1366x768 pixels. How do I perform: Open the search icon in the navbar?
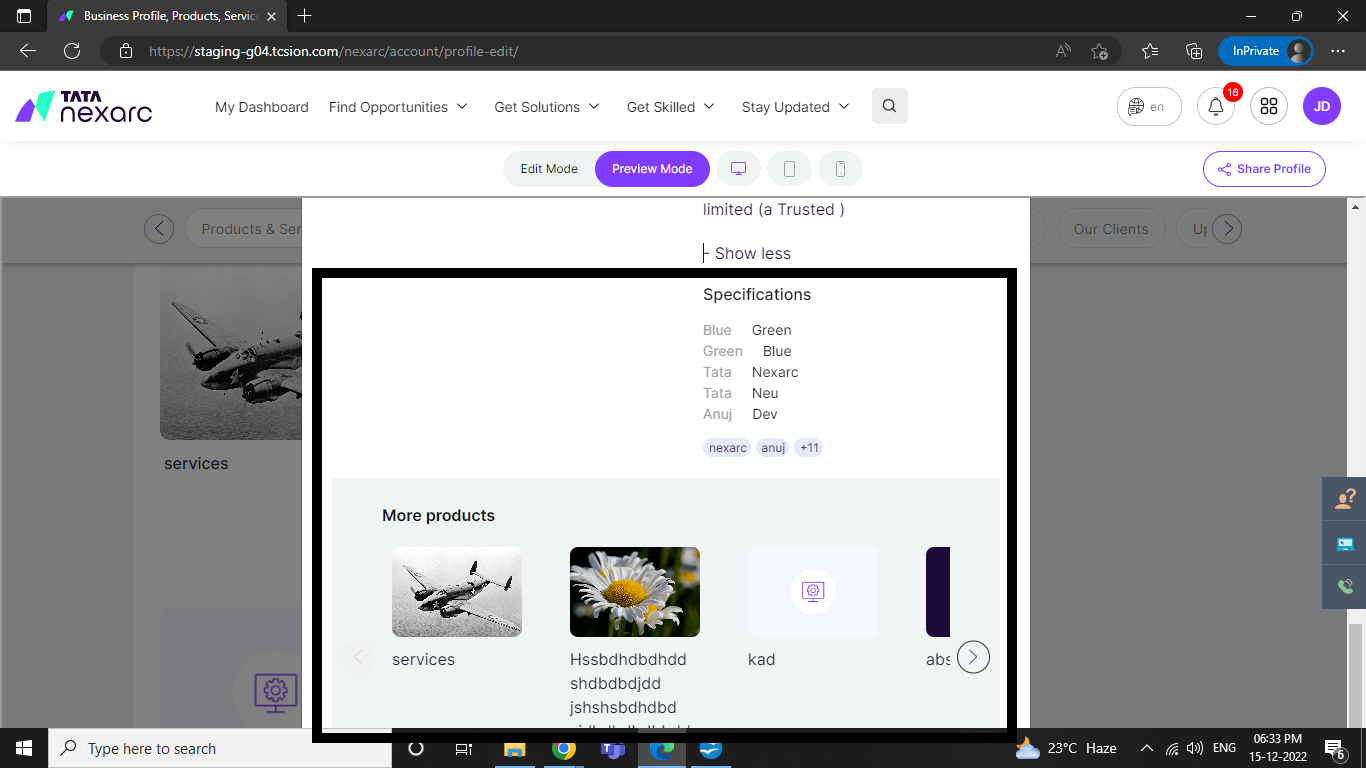(889, 106)
